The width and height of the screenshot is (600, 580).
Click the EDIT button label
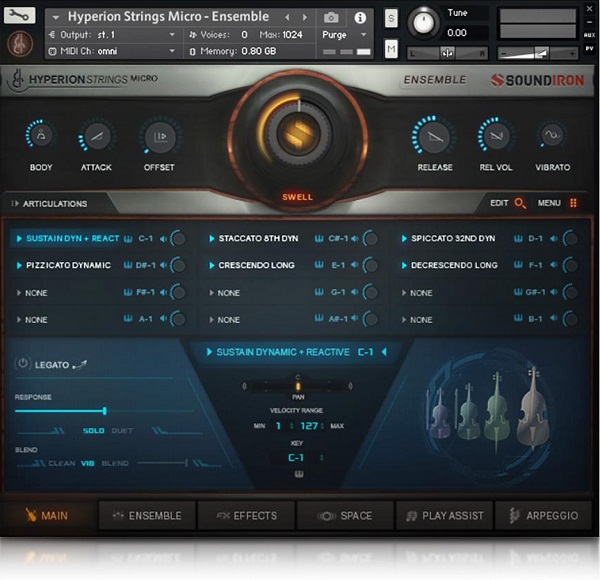pyautogui.click(x=499, y=203)
